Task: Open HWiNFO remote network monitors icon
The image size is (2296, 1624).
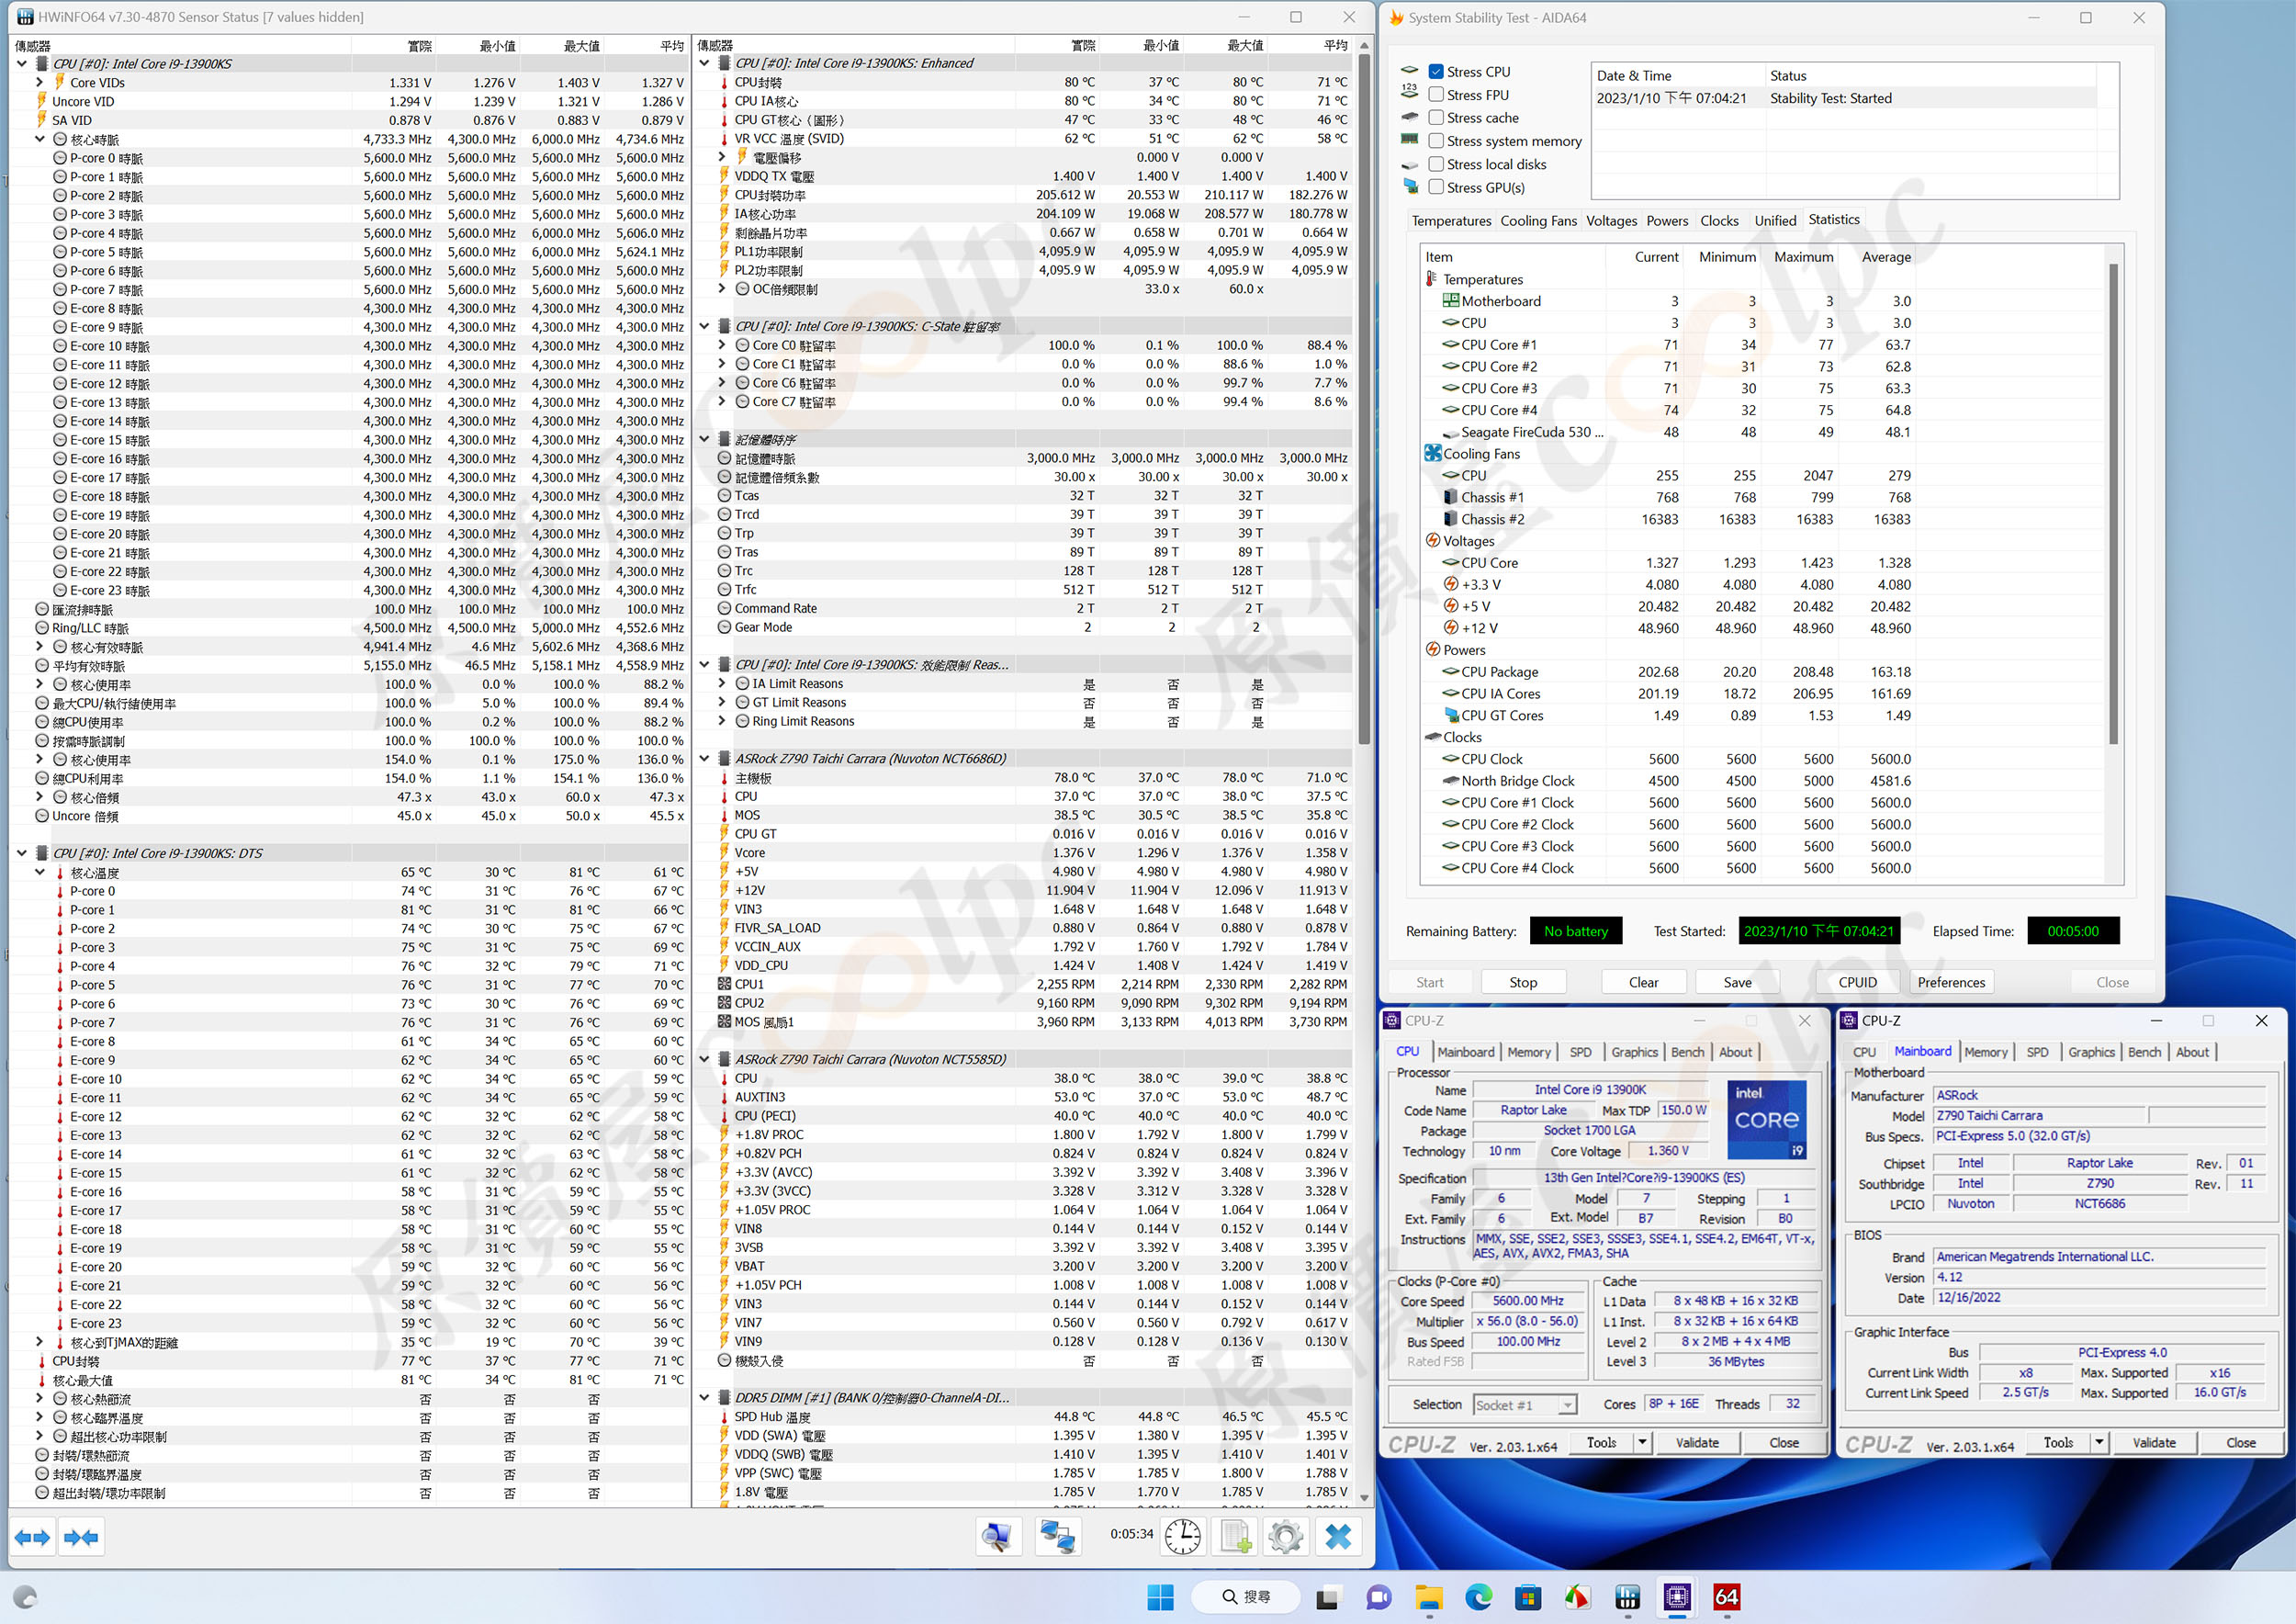Action: 1057,1537
